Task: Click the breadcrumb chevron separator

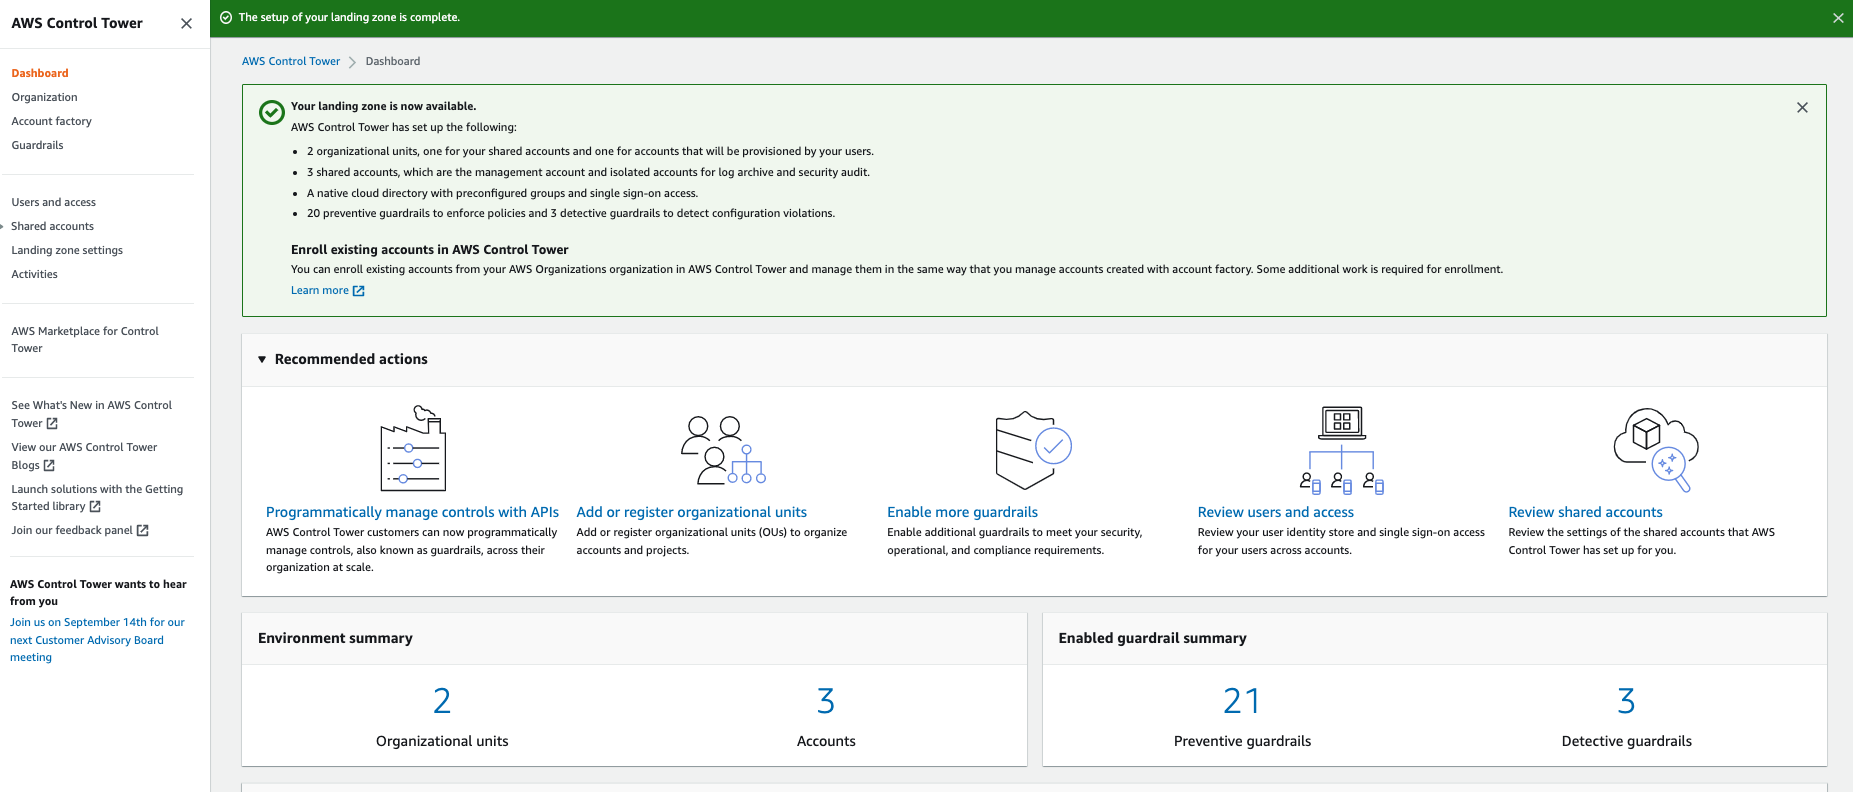Action: click(352, 62)
